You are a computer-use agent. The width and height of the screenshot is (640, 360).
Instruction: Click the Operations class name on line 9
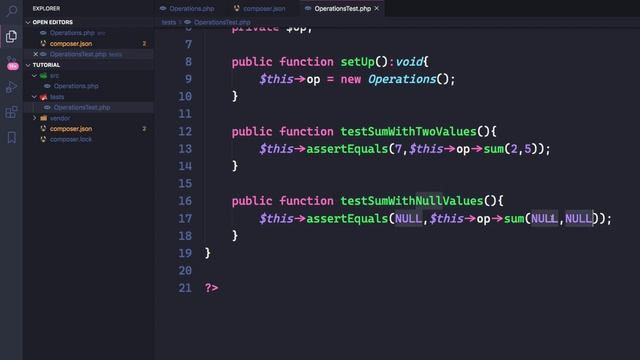pos(402,79)
